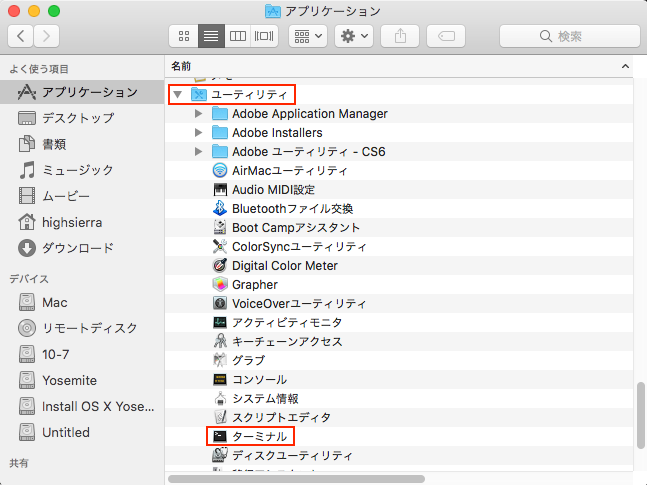This screenshot has width=647, height=485.
Task: Select リモートディスク in the sidebar
Action: [x=82, y=328]
